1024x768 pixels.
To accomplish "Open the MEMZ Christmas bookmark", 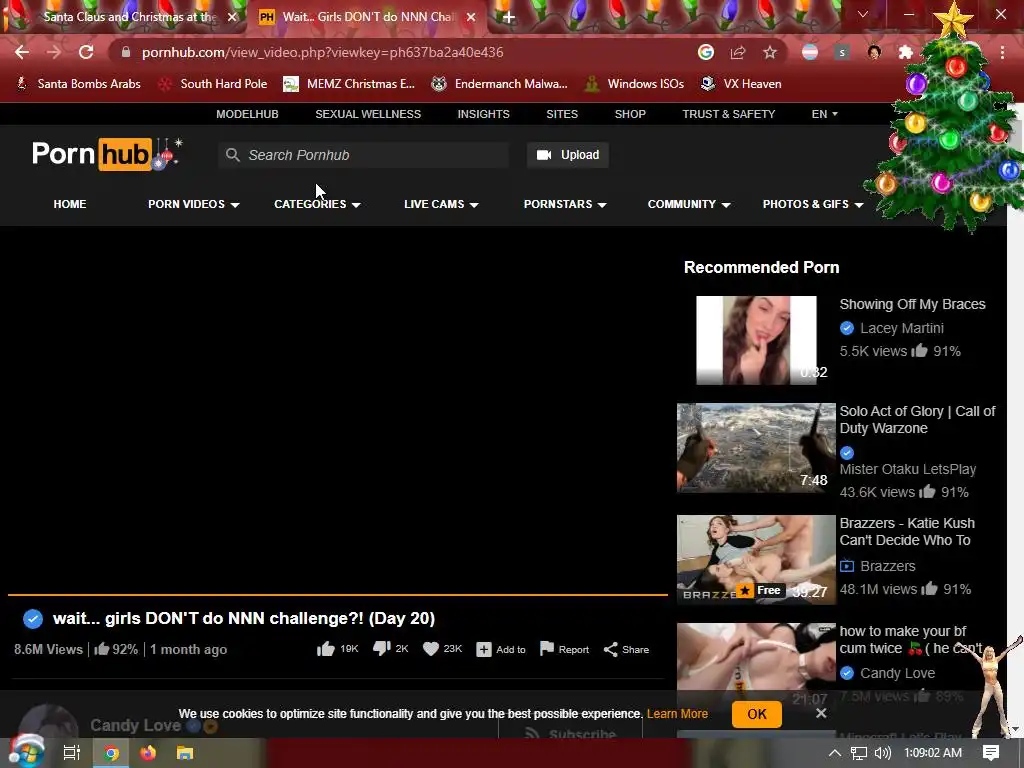I will [x=349, y=84].
